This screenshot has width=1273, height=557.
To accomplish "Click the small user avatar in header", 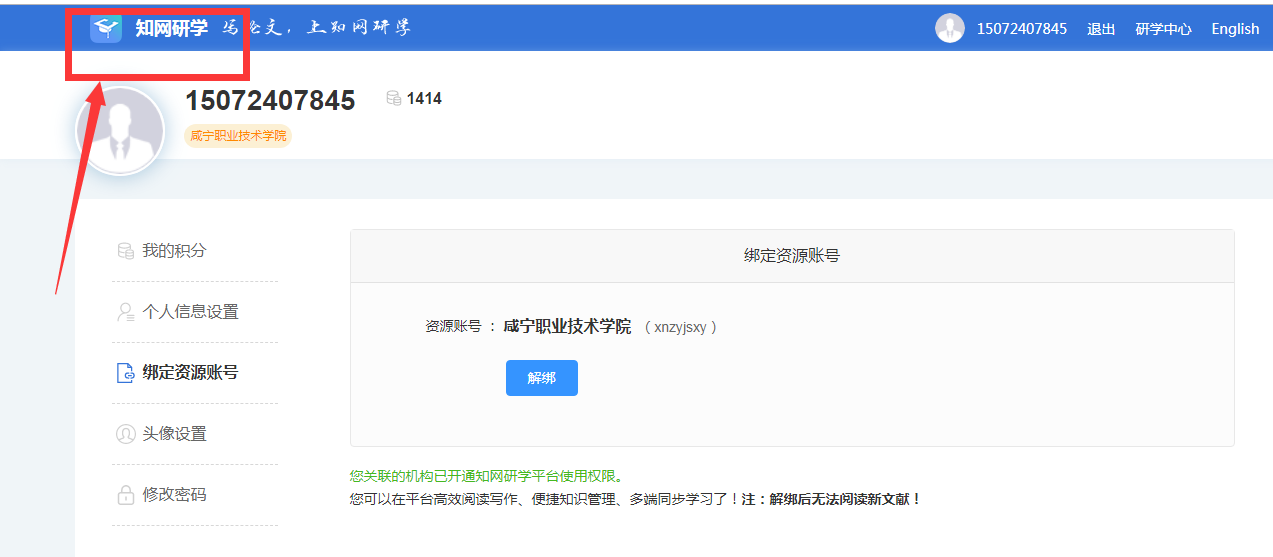I will 949,28.
